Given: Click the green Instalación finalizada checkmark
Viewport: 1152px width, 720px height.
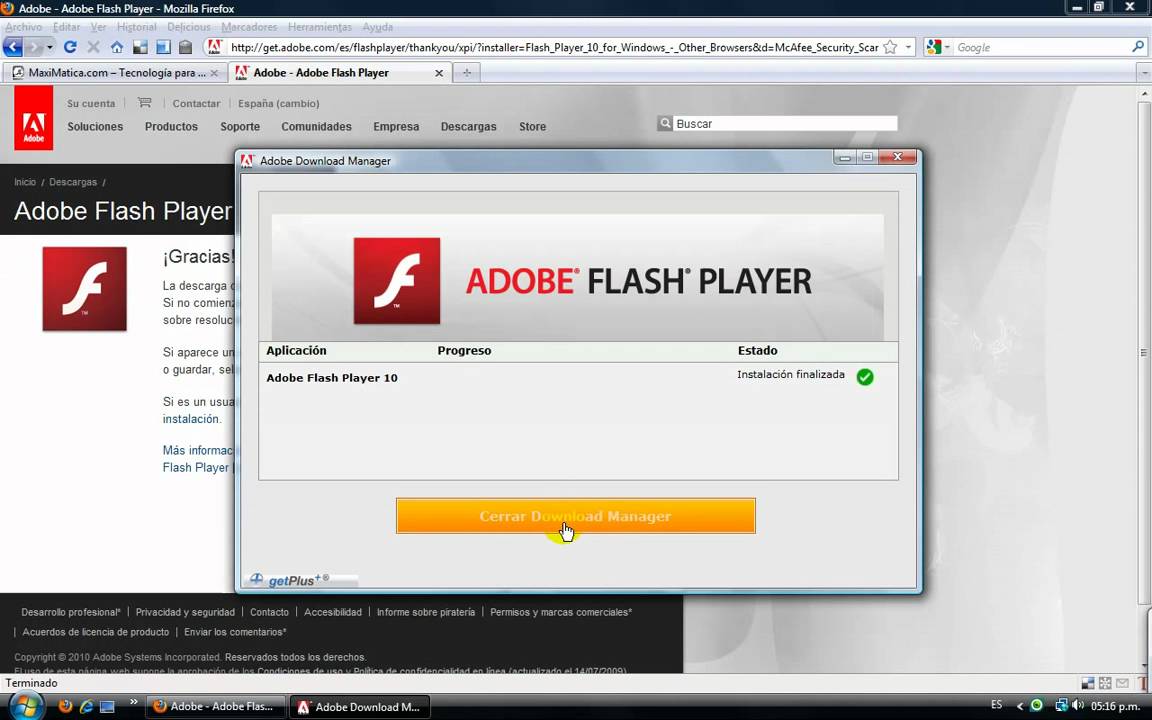Looking at the screenshot, I should coord(865,377).
